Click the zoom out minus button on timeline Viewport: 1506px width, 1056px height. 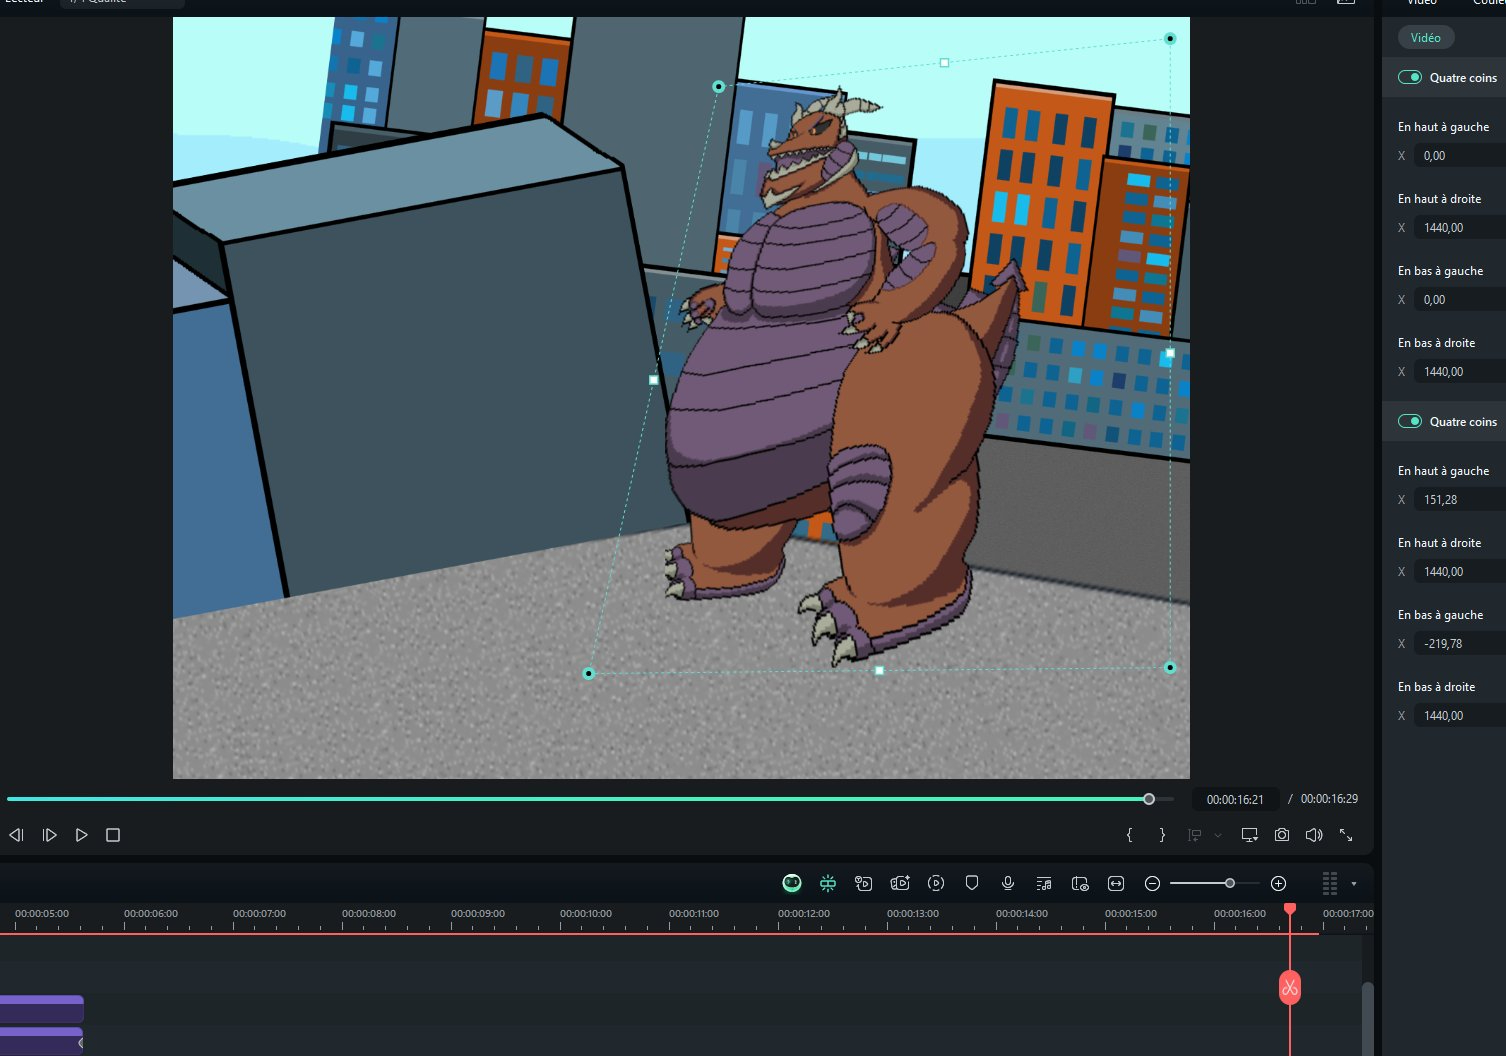tap(1152, 883)
